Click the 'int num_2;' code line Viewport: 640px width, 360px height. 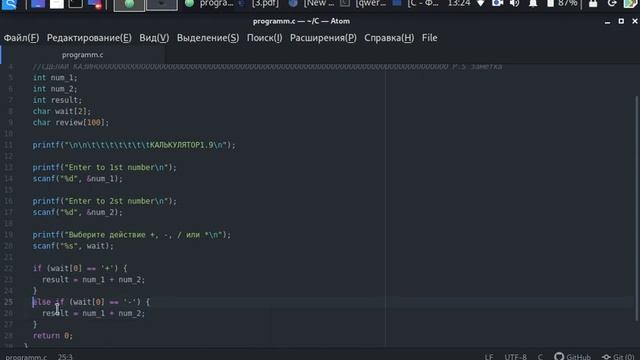(55, 89)
